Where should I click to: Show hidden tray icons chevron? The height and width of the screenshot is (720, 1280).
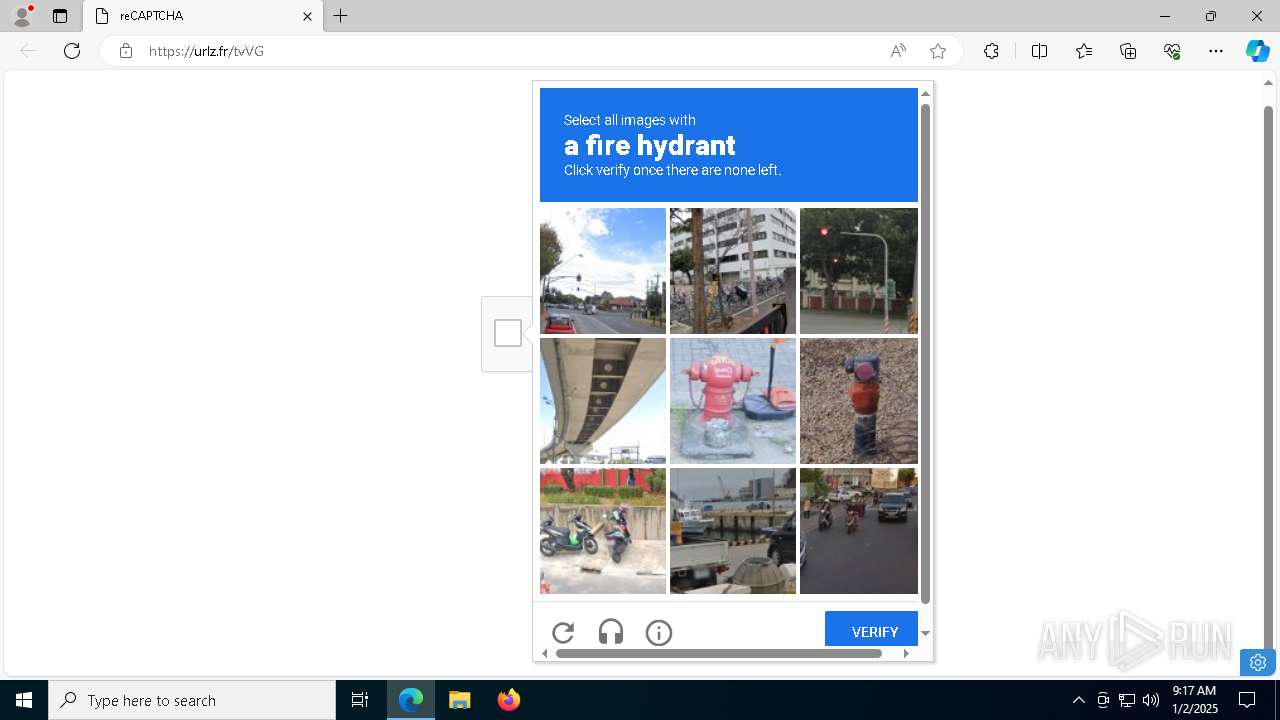1078,700
